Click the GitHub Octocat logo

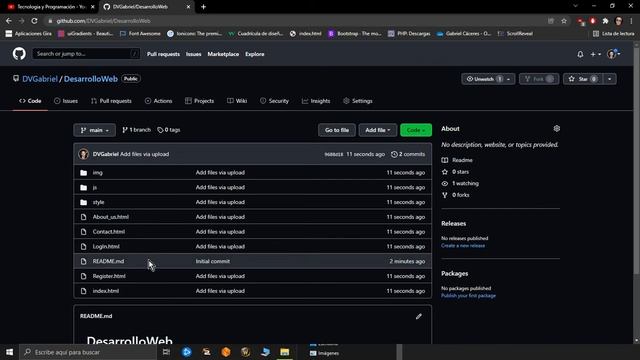[19, 54]
